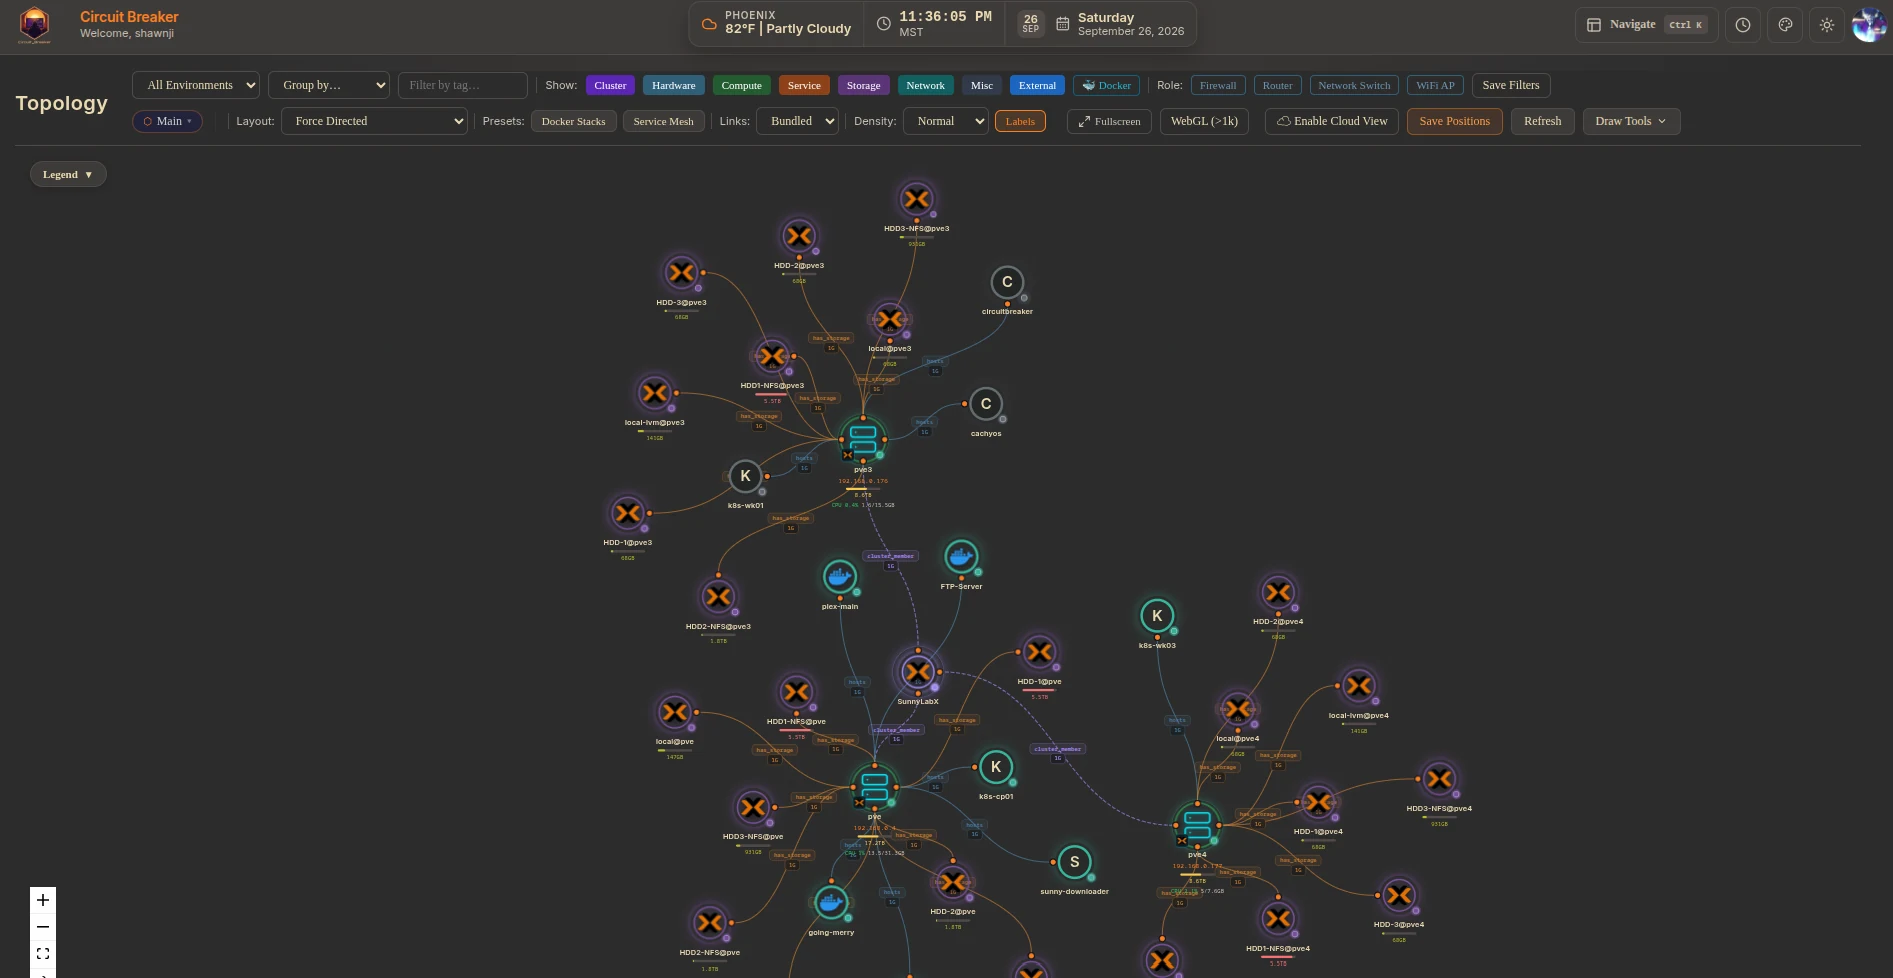Open the Force Directed layout dropdown
The image size is (1893, 978).
click(374, 121)
